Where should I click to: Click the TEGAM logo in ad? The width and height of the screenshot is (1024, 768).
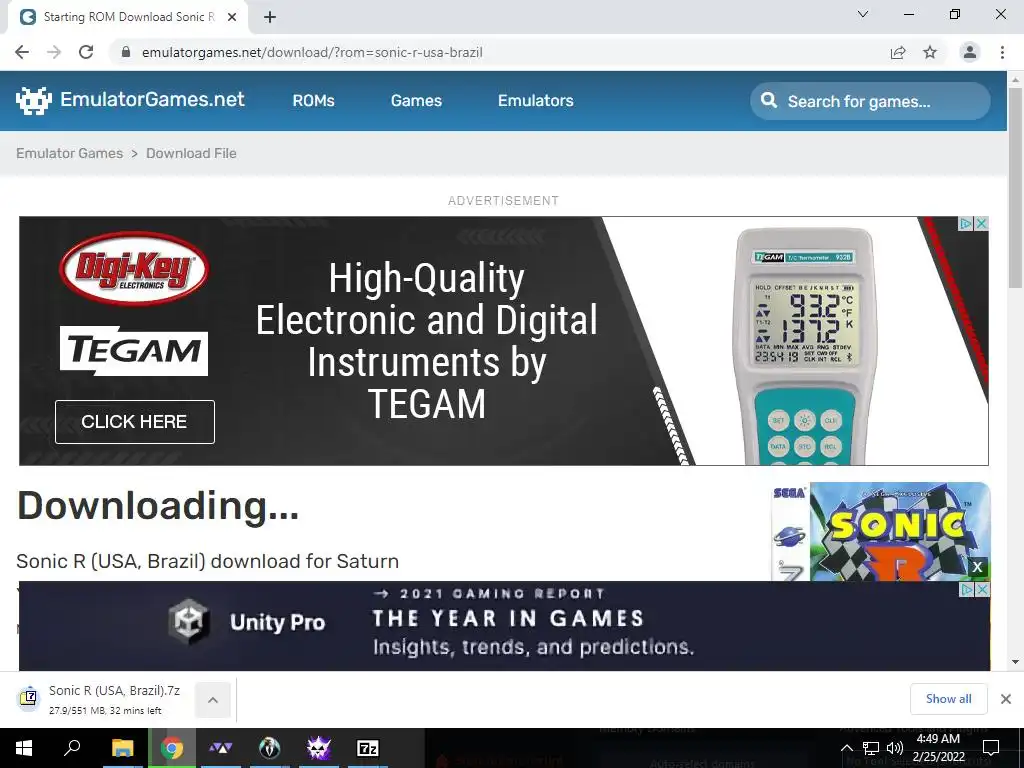[x=134, y=351]
